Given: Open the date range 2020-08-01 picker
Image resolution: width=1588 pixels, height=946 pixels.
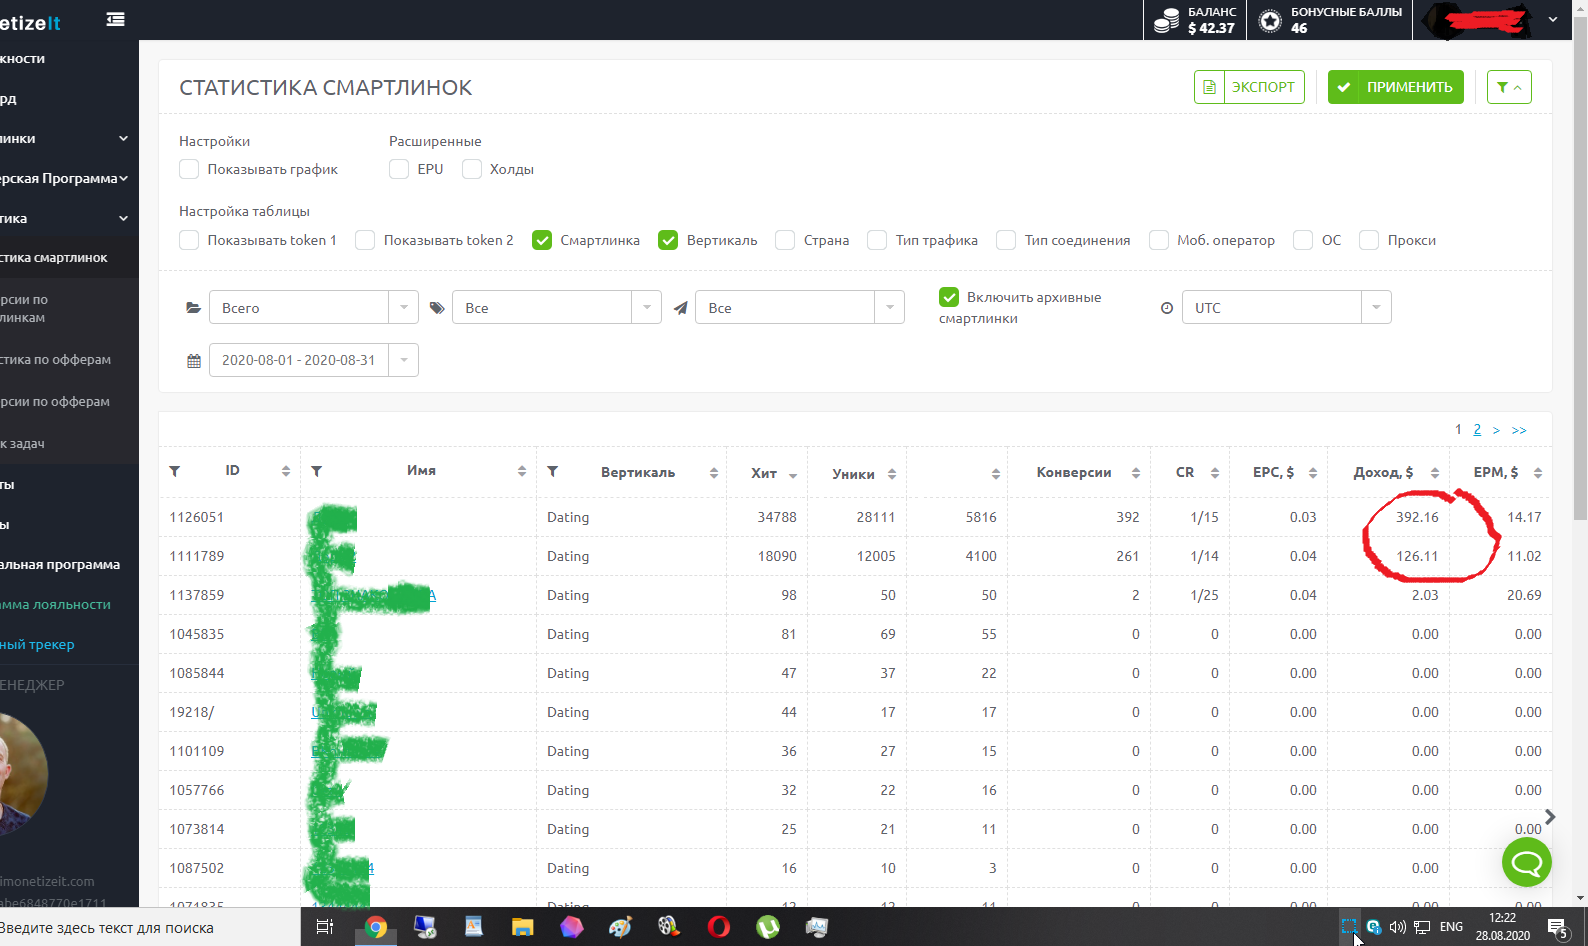Looking at the screenshot, I should pyautogui.click(x=313, y=360).
